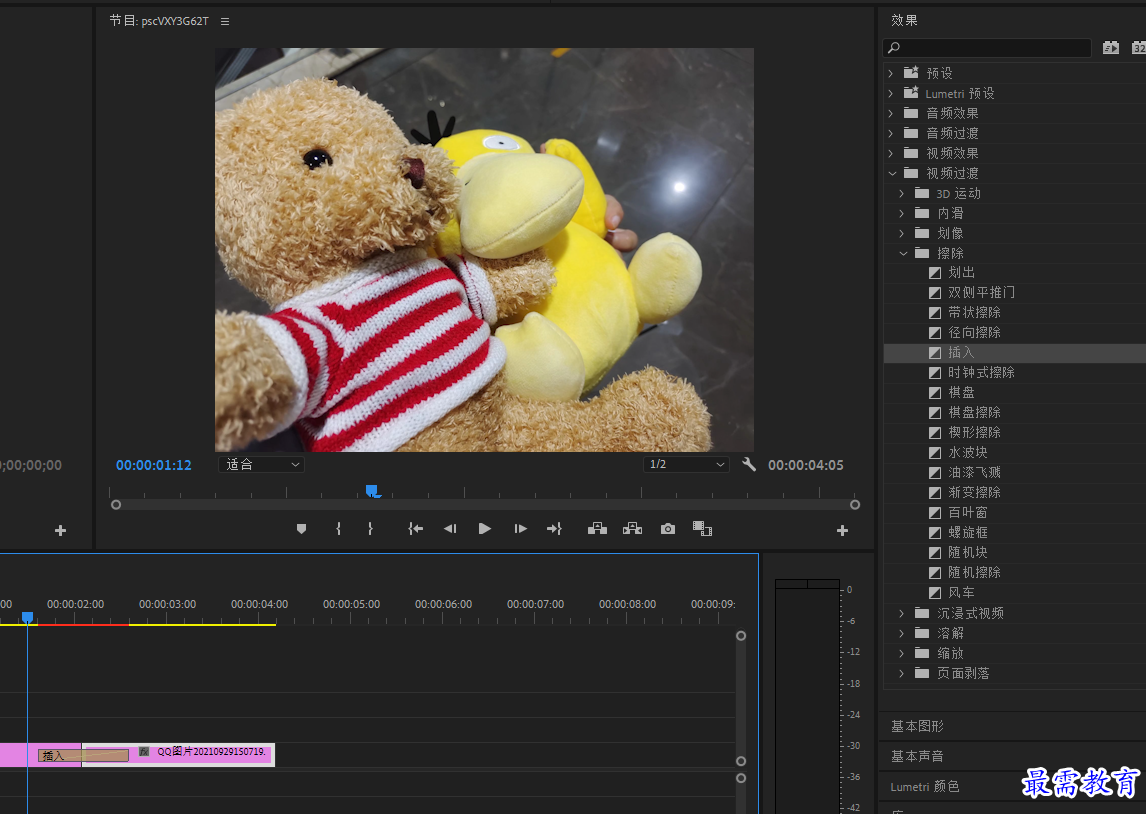The height and width of the screenshot is (814, 1146).
Task: Click the Mark Out bracket icon
Action: click(371, 529)
